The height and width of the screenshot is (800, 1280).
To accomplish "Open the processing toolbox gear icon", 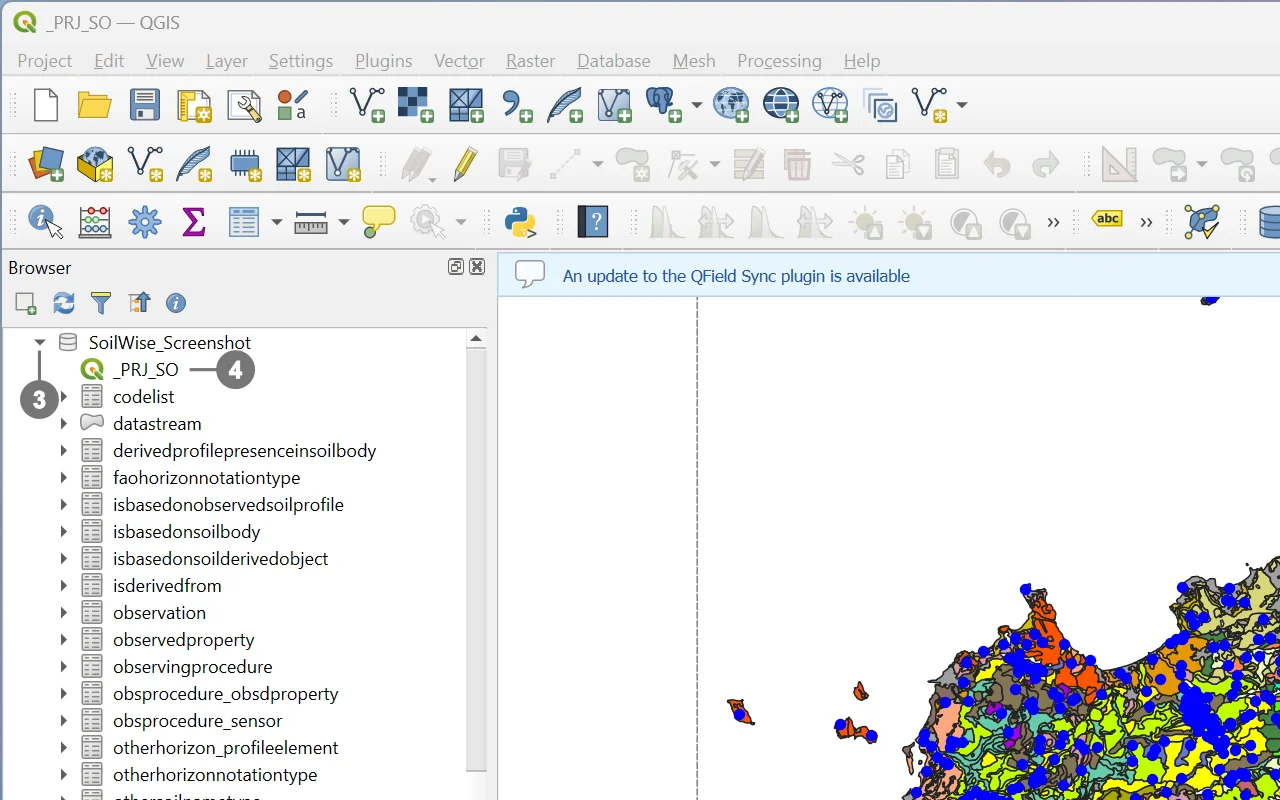I will pos(145,222).
